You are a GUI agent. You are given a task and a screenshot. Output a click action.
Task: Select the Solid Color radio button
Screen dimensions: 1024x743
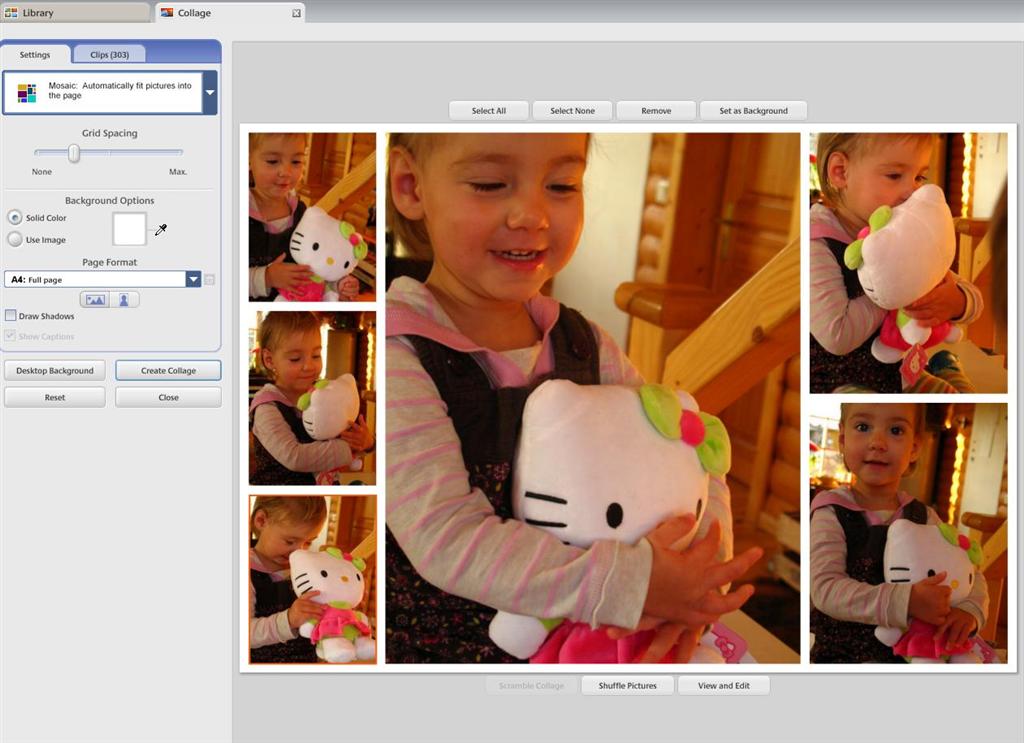pos(14,217)
